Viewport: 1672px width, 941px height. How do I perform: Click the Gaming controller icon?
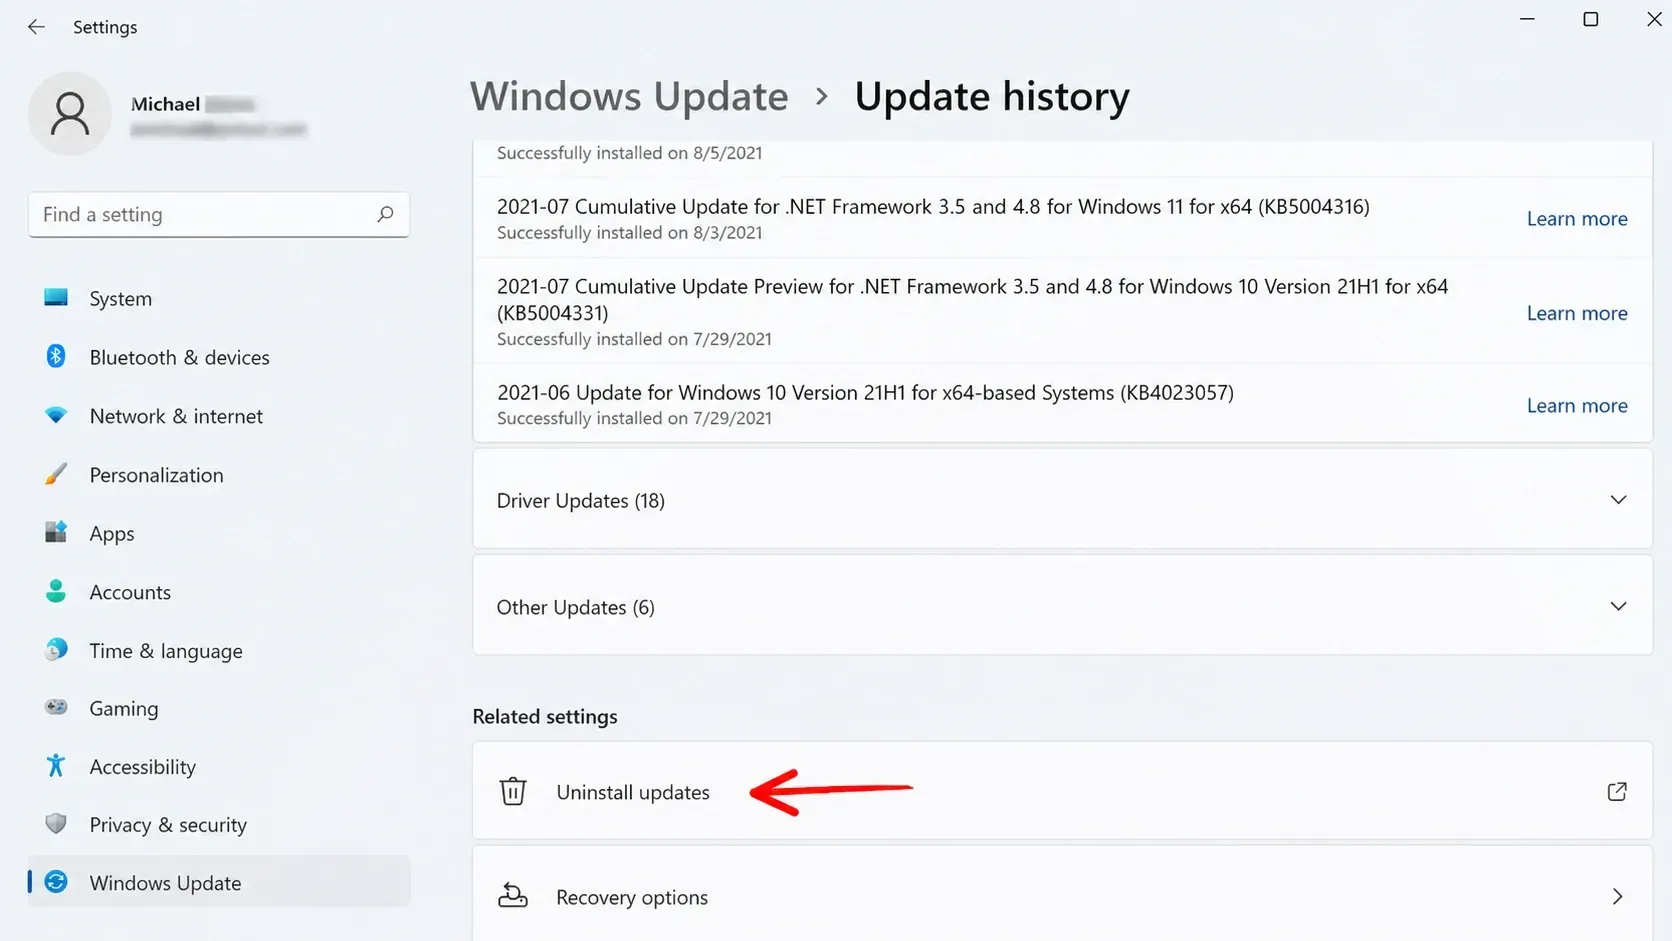click(x=56, y=707)
